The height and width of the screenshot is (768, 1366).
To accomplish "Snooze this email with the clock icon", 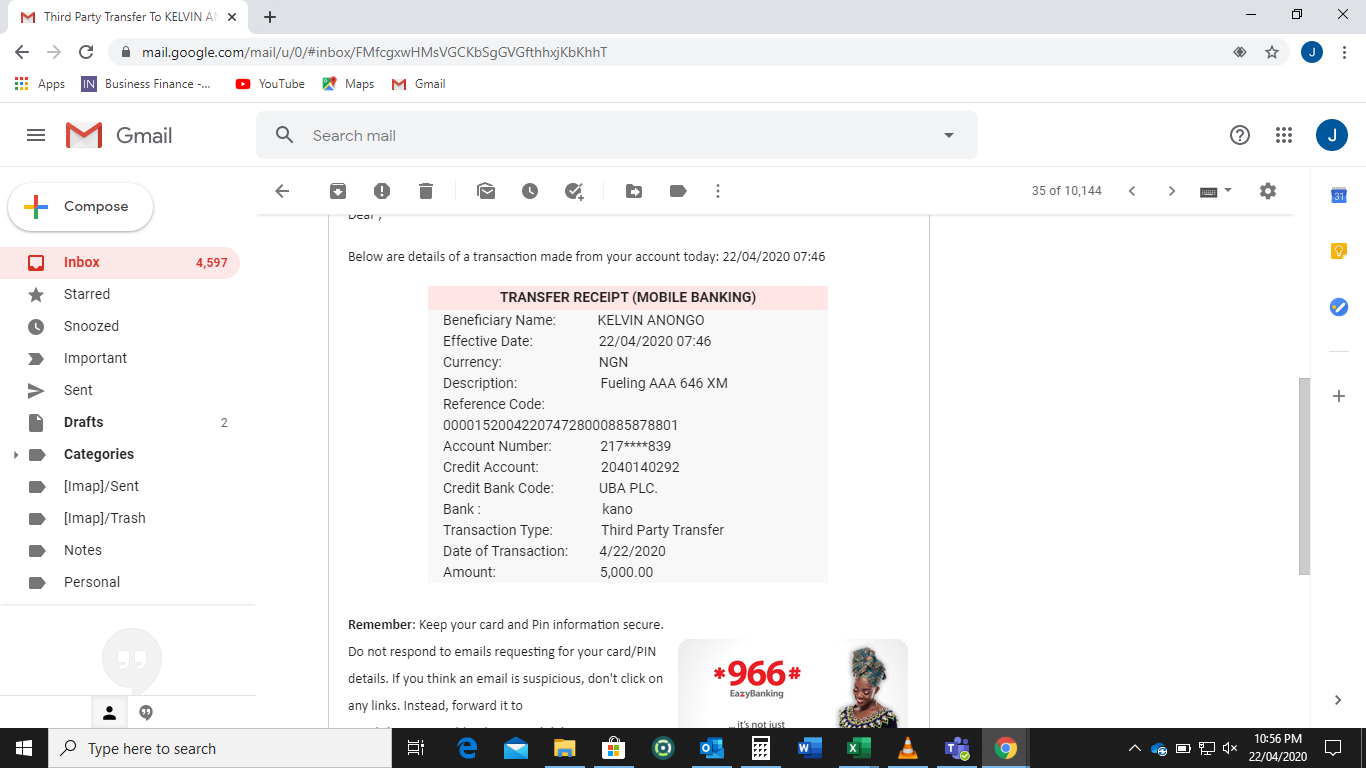I will 530,191.
